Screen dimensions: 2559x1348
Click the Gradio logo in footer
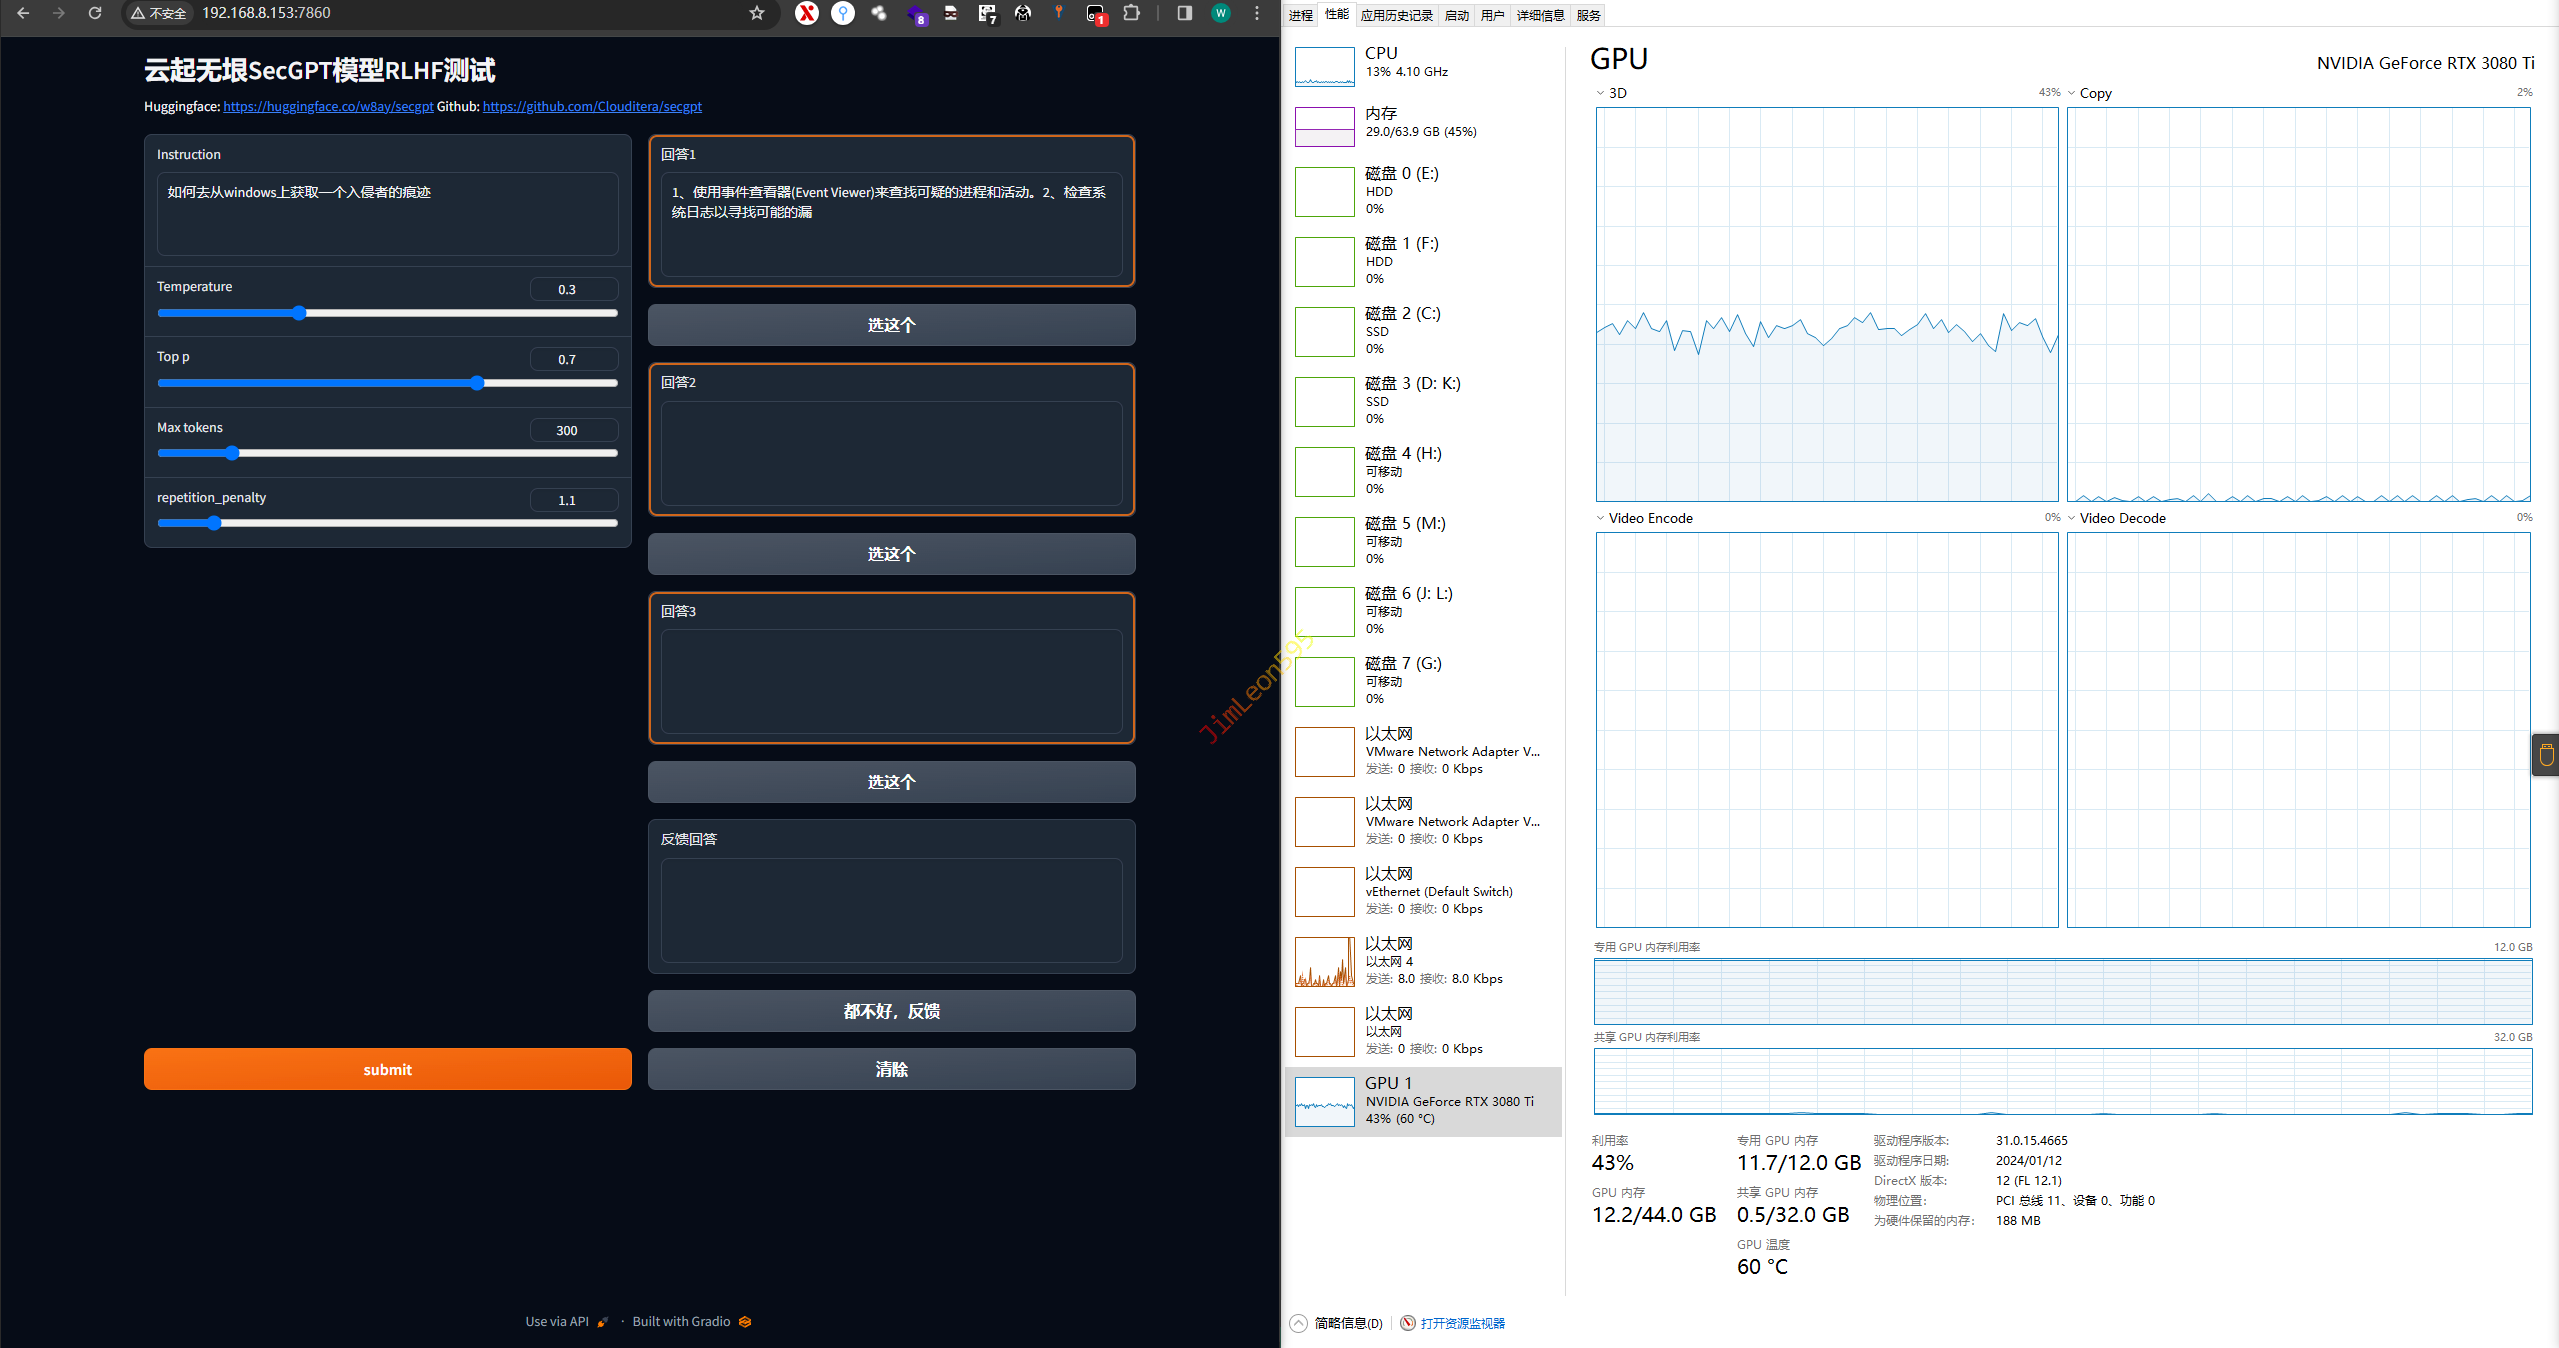pos(745,1321)
